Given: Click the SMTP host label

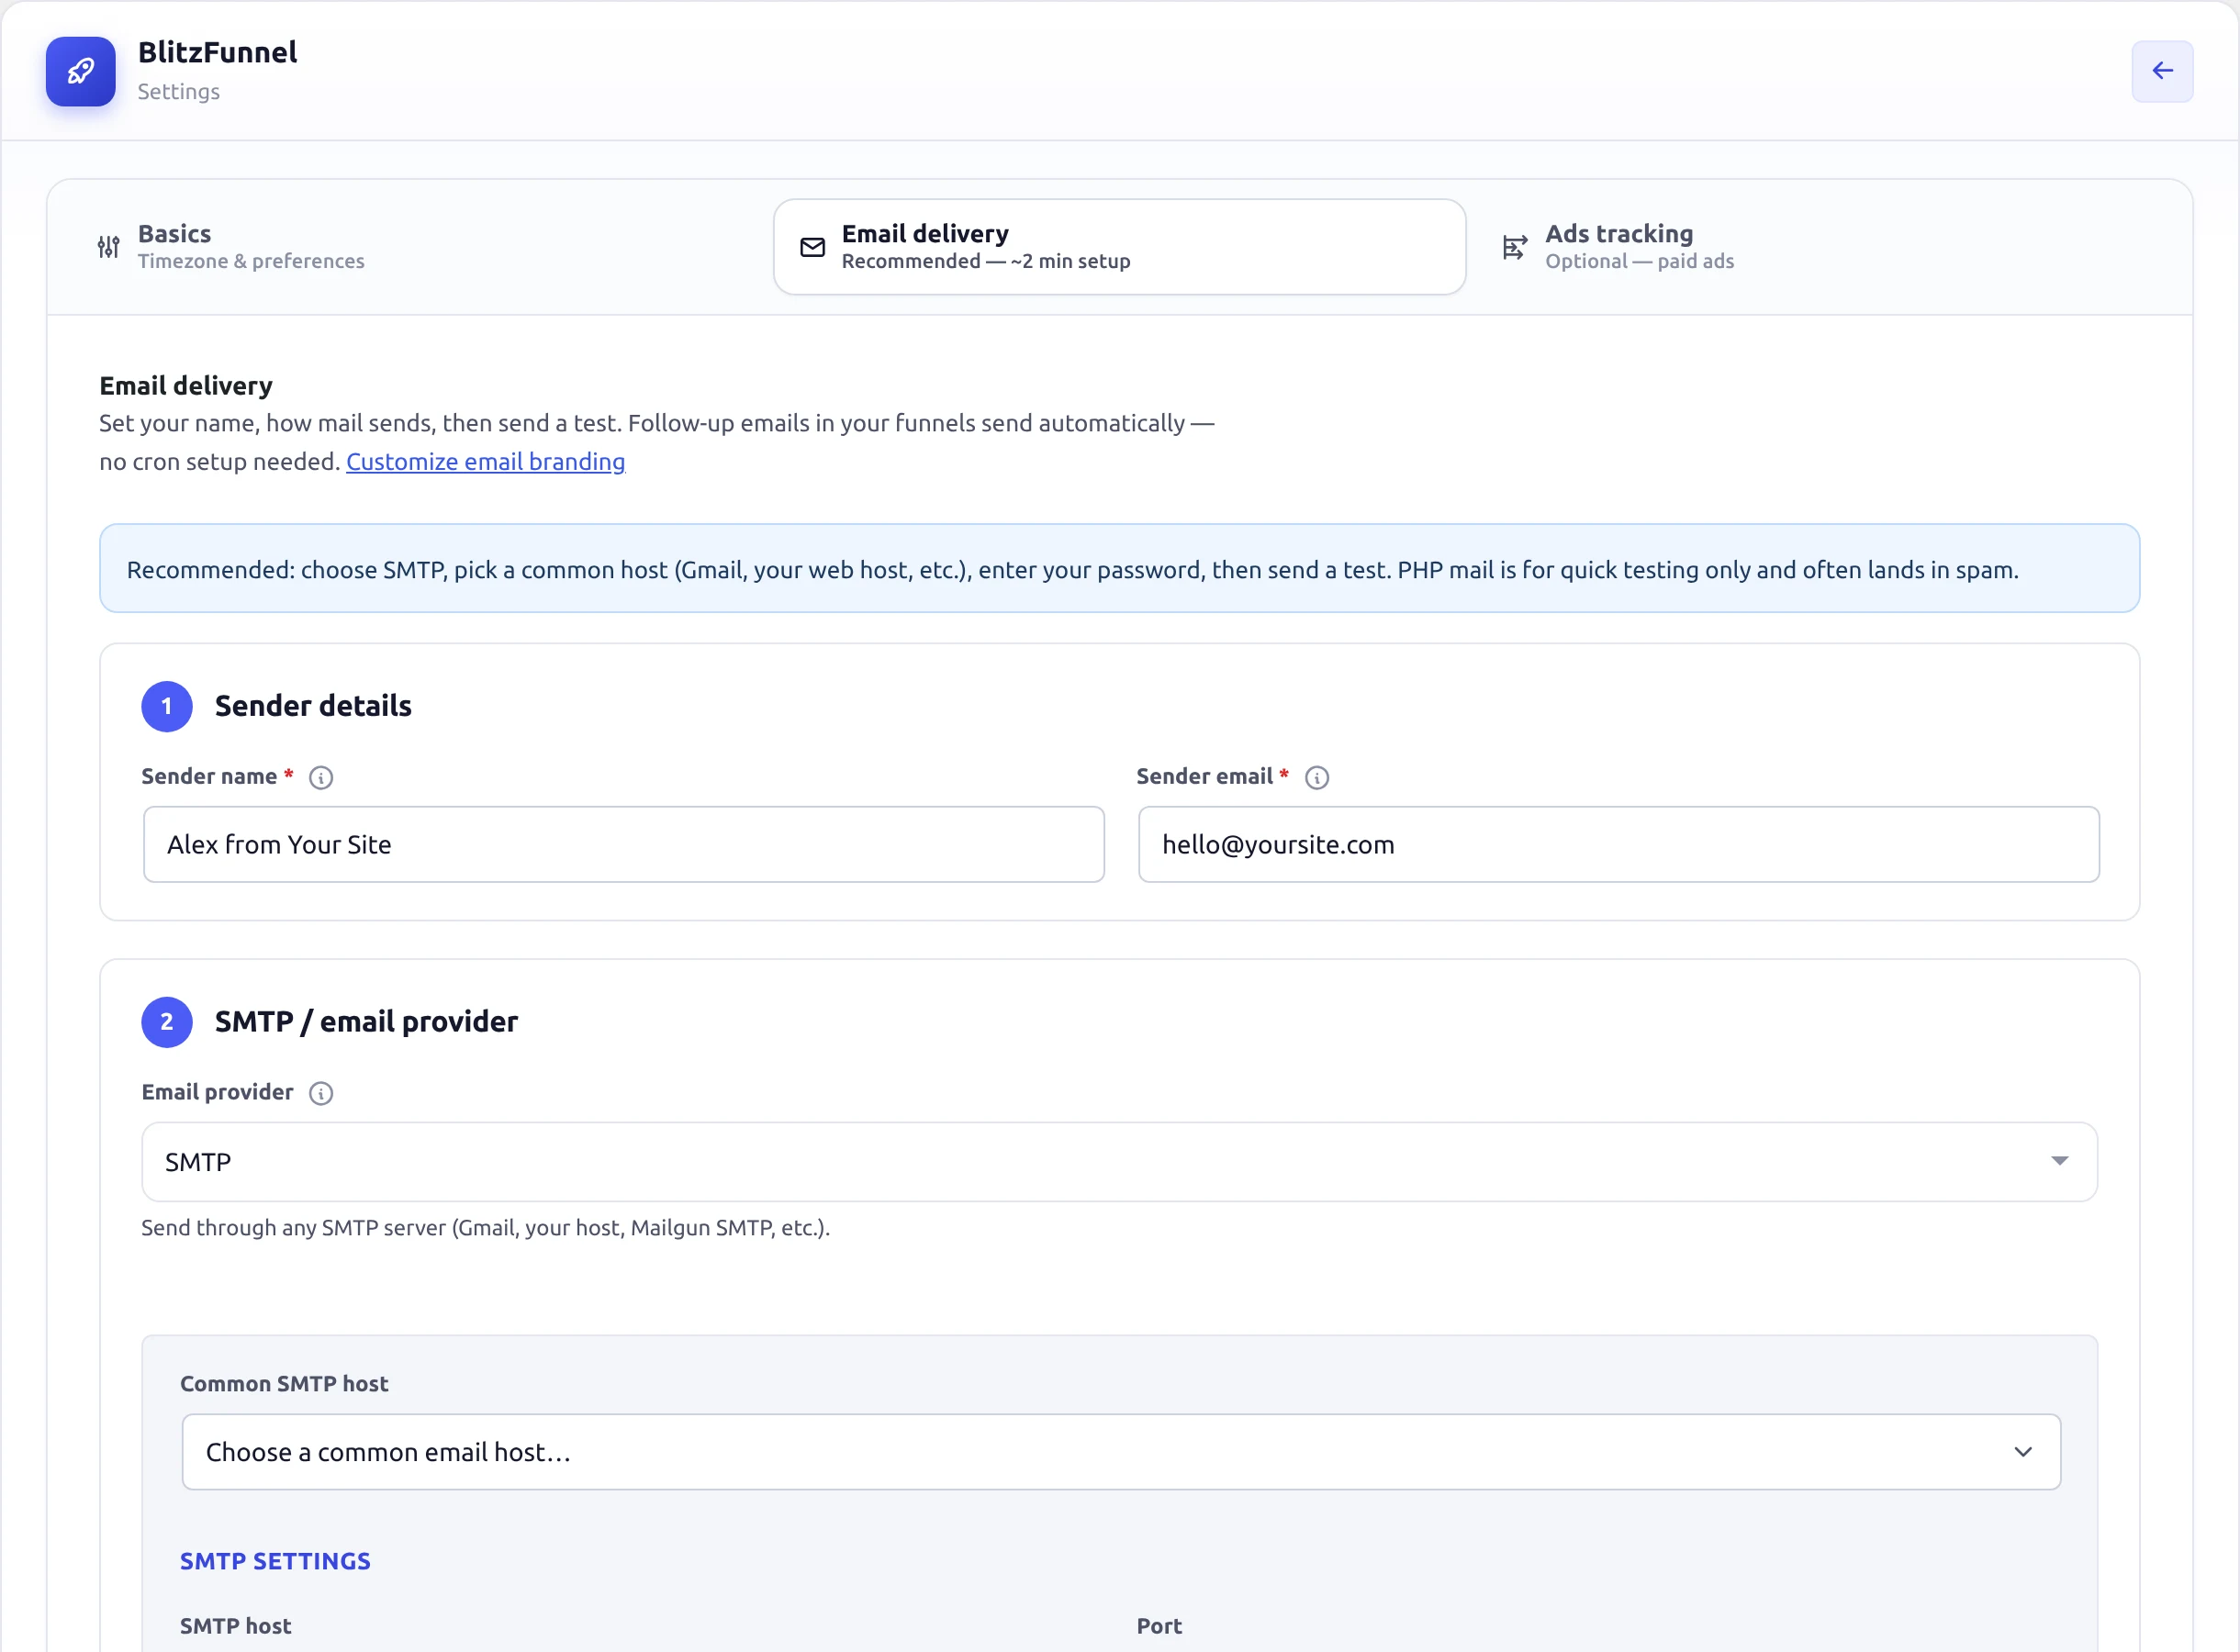Looking at the screenshot, I should tap(235, 1625).
